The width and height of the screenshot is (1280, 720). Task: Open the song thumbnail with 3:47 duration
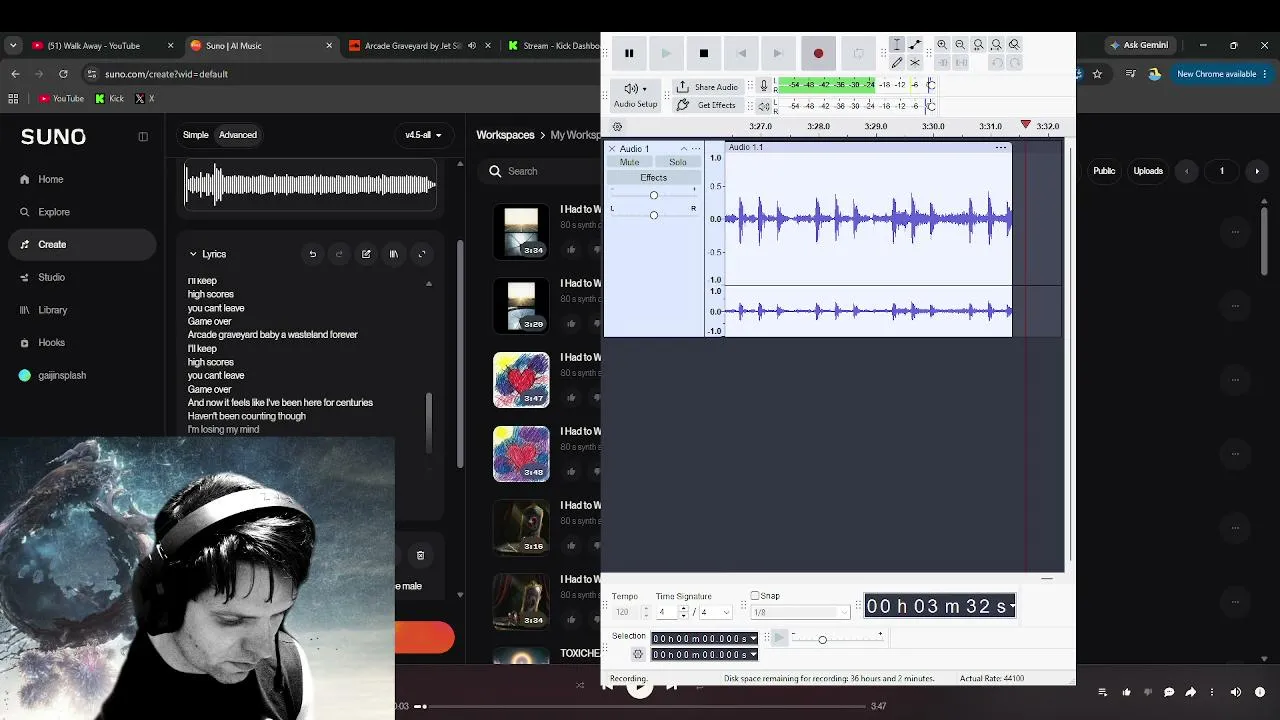coord(521,380)
